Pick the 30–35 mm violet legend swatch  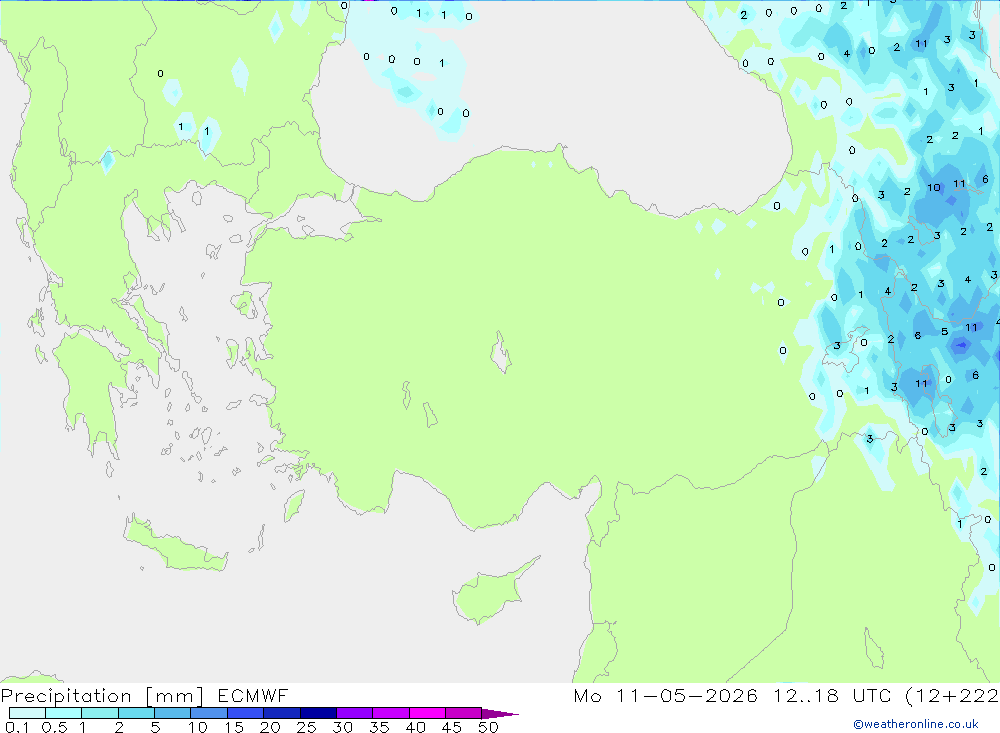point(355,713)
